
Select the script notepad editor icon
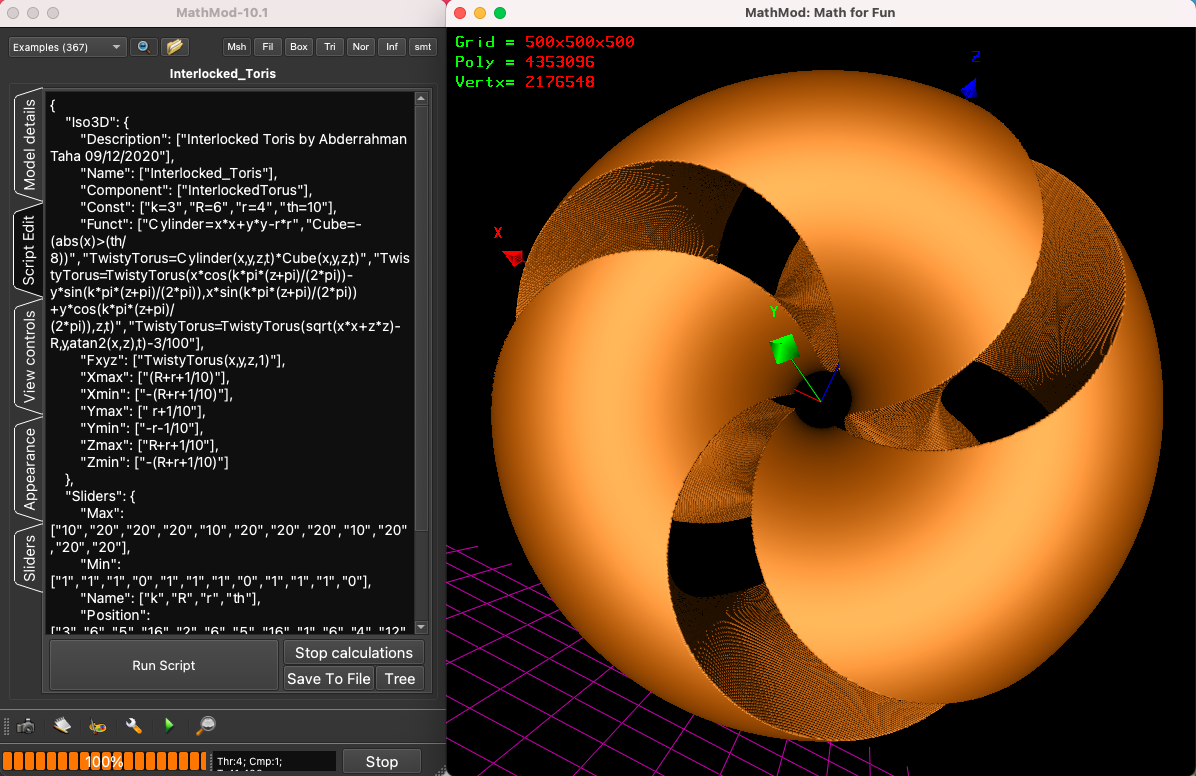pos(62,726)
